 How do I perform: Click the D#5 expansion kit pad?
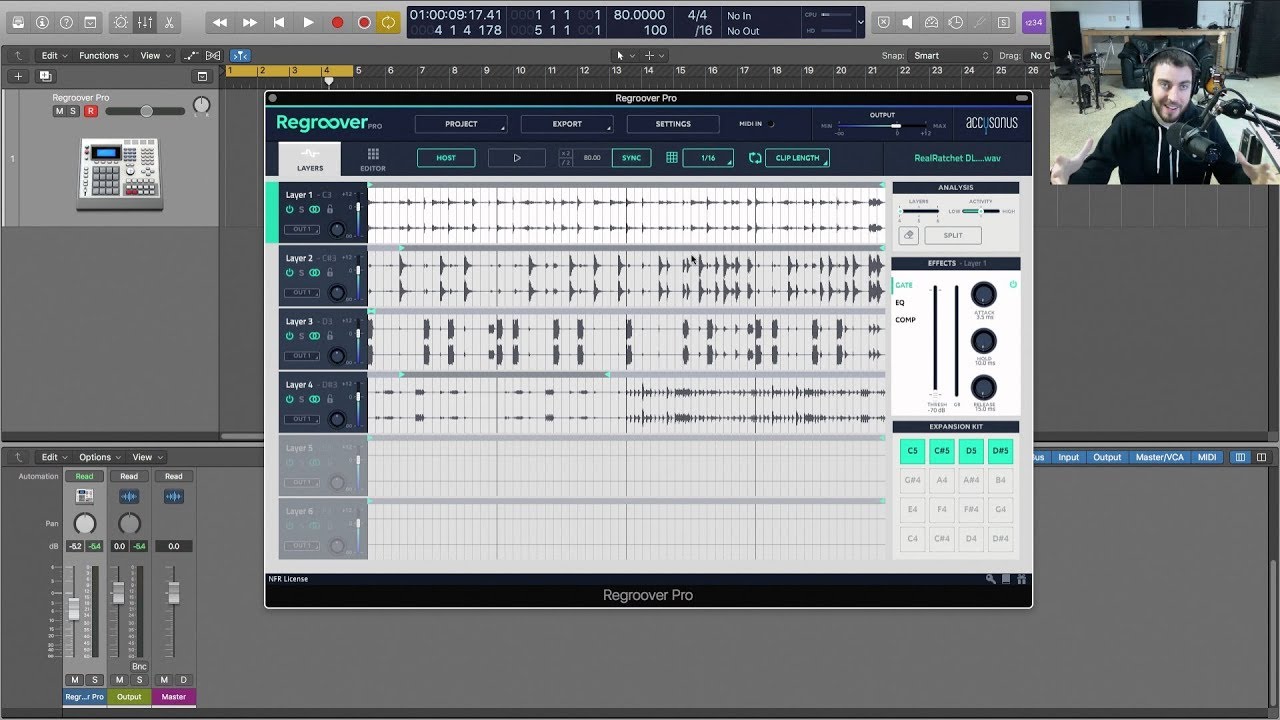pos(1000,451)
